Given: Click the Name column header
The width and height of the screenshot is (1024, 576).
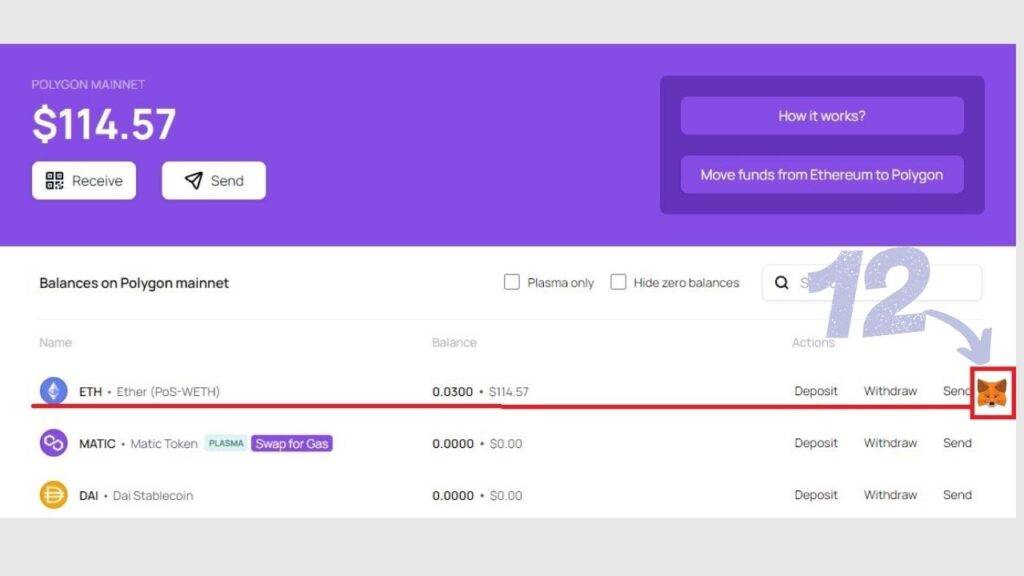Looking at the screenshot, I should [x=56, y=342].
